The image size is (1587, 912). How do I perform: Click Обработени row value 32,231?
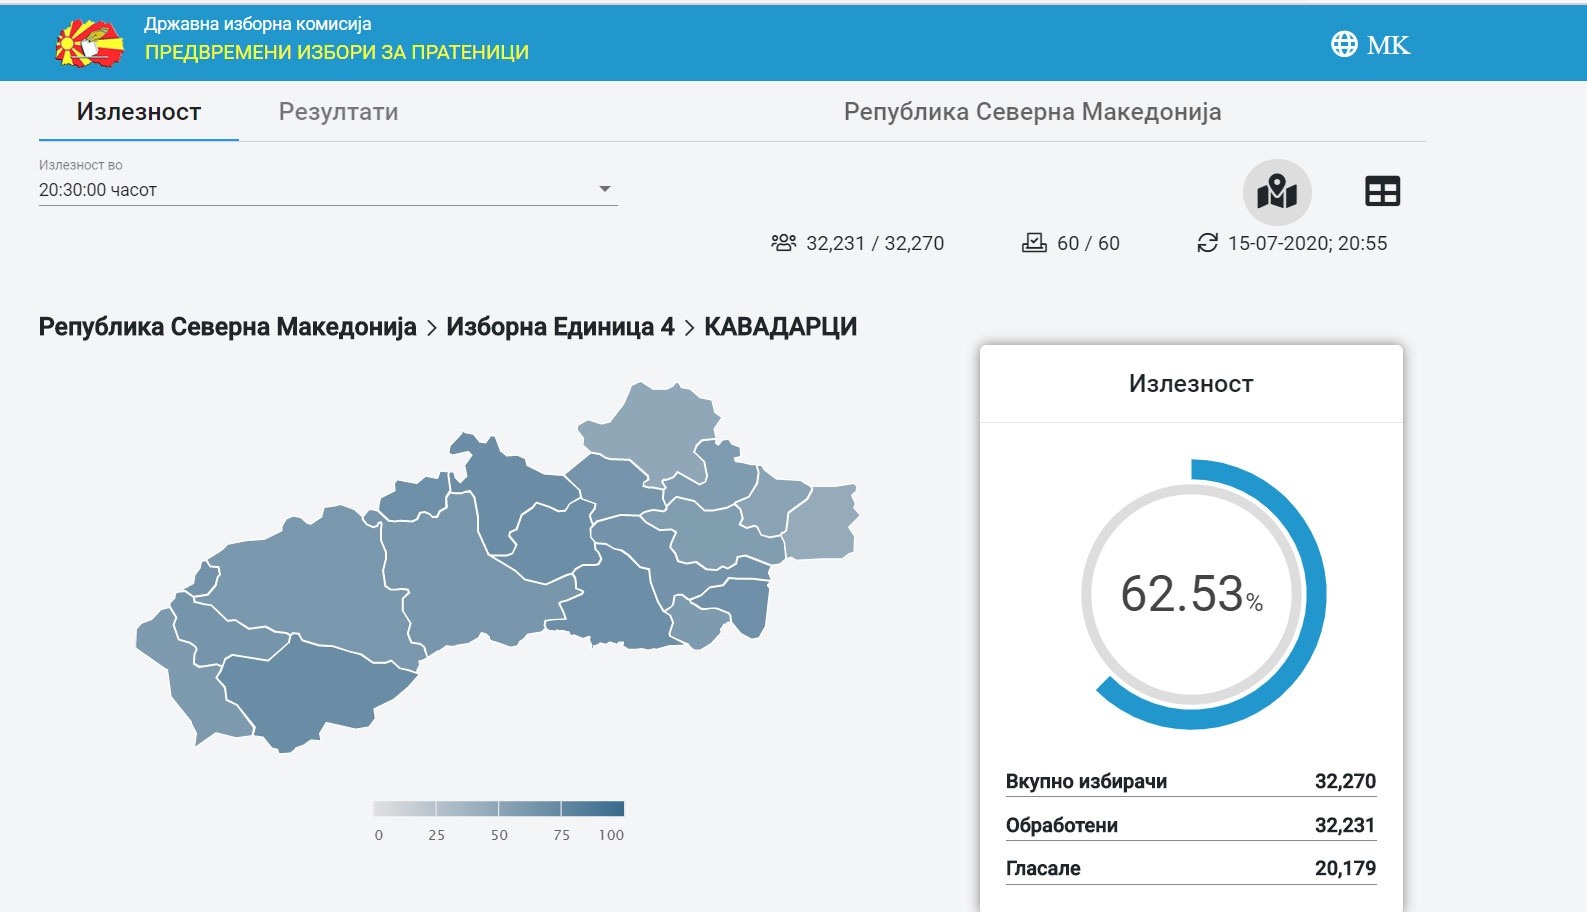point(1345,825)
